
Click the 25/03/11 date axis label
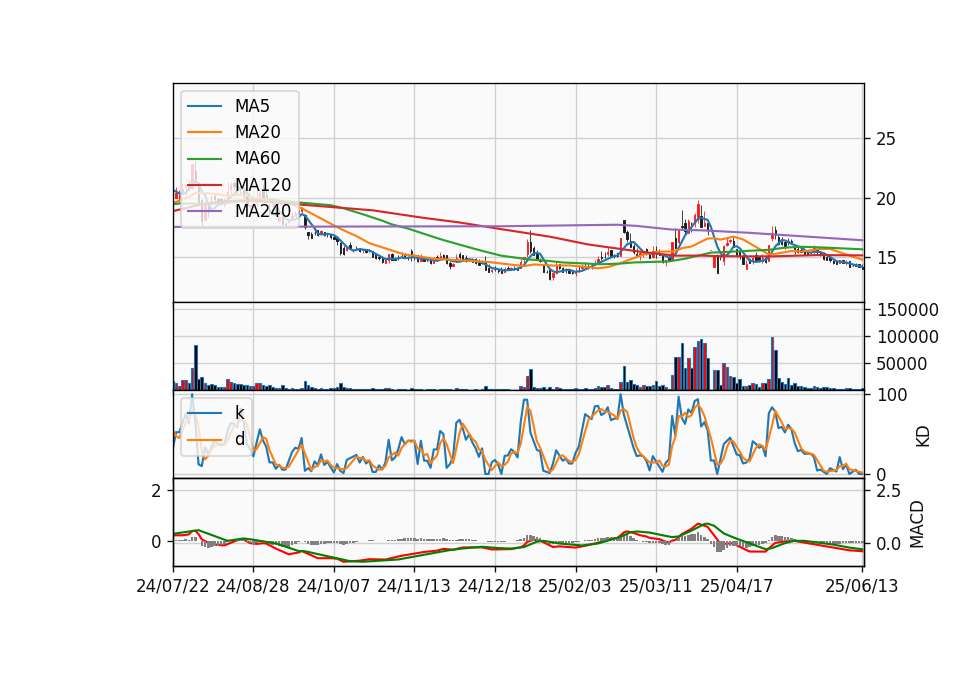(656, 586)
